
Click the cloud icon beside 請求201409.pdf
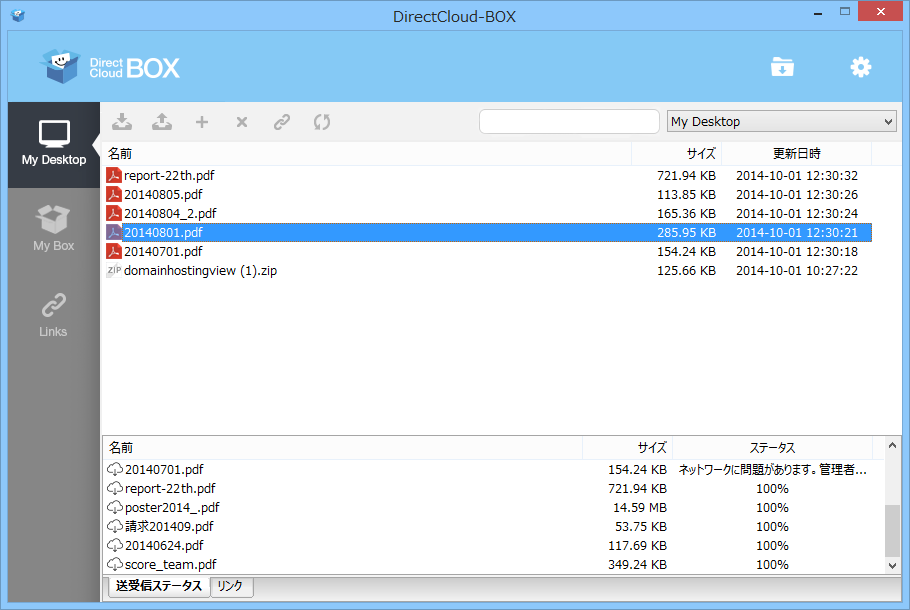pyautogui.click(x=115, y=526)
